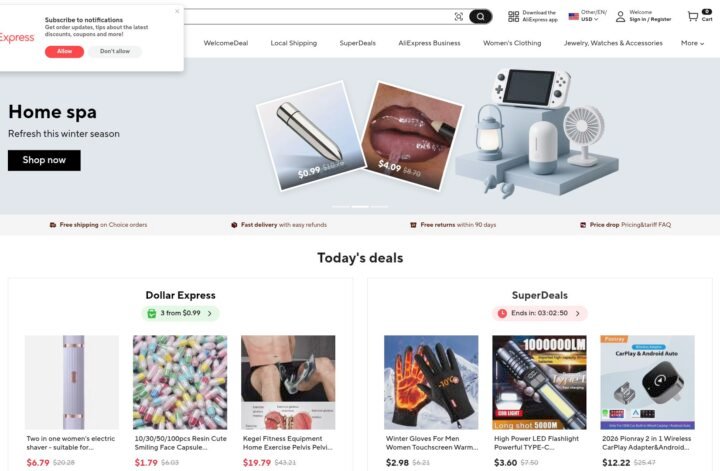Click the Free shipping truck icon
This screenshot has height=471, width=720.
pos(53,225)
